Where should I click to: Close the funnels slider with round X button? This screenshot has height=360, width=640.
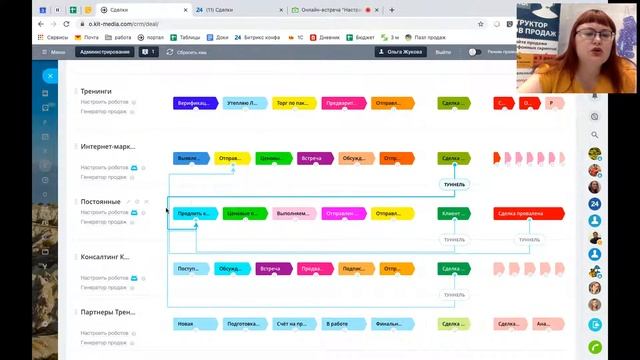pyautogui.click(x=50, y=76)
